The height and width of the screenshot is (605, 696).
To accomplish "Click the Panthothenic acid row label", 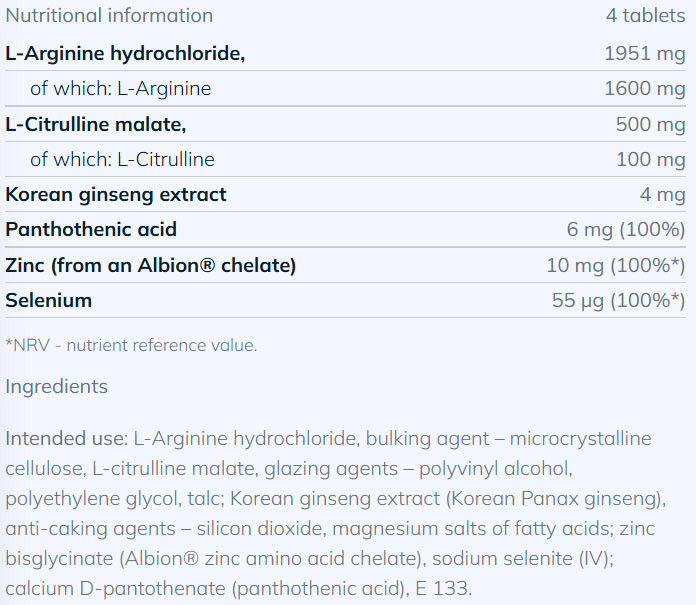I will click(x=91, y=229).
